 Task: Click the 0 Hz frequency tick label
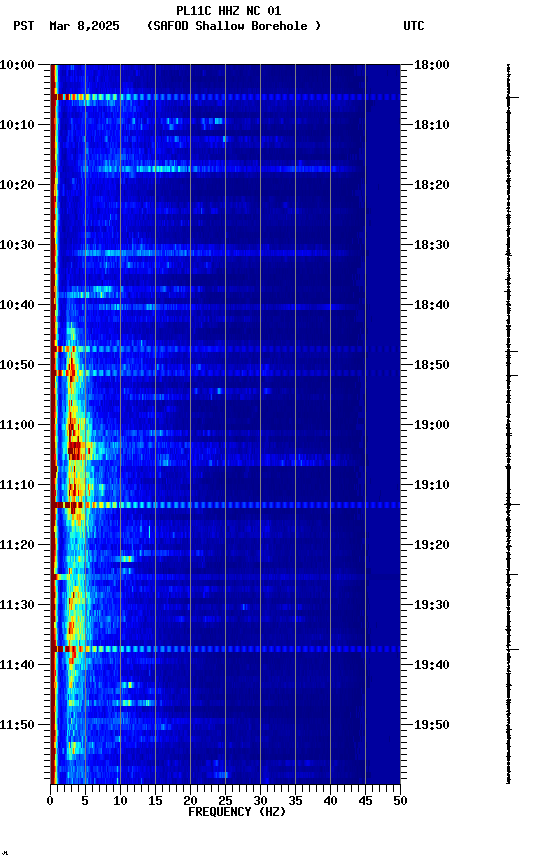pos(51,801)
